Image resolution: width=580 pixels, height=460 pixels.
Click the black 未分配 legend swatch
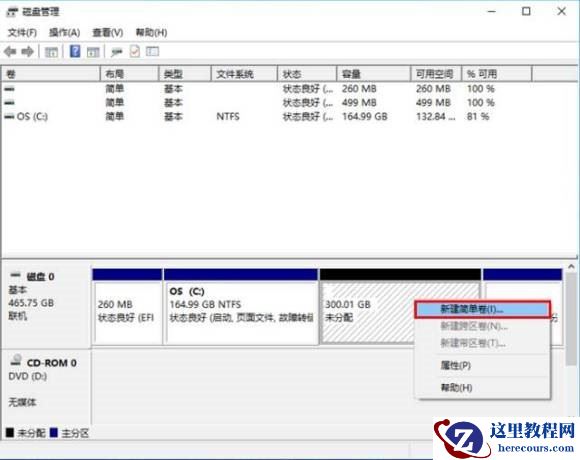tap(10, 432)
